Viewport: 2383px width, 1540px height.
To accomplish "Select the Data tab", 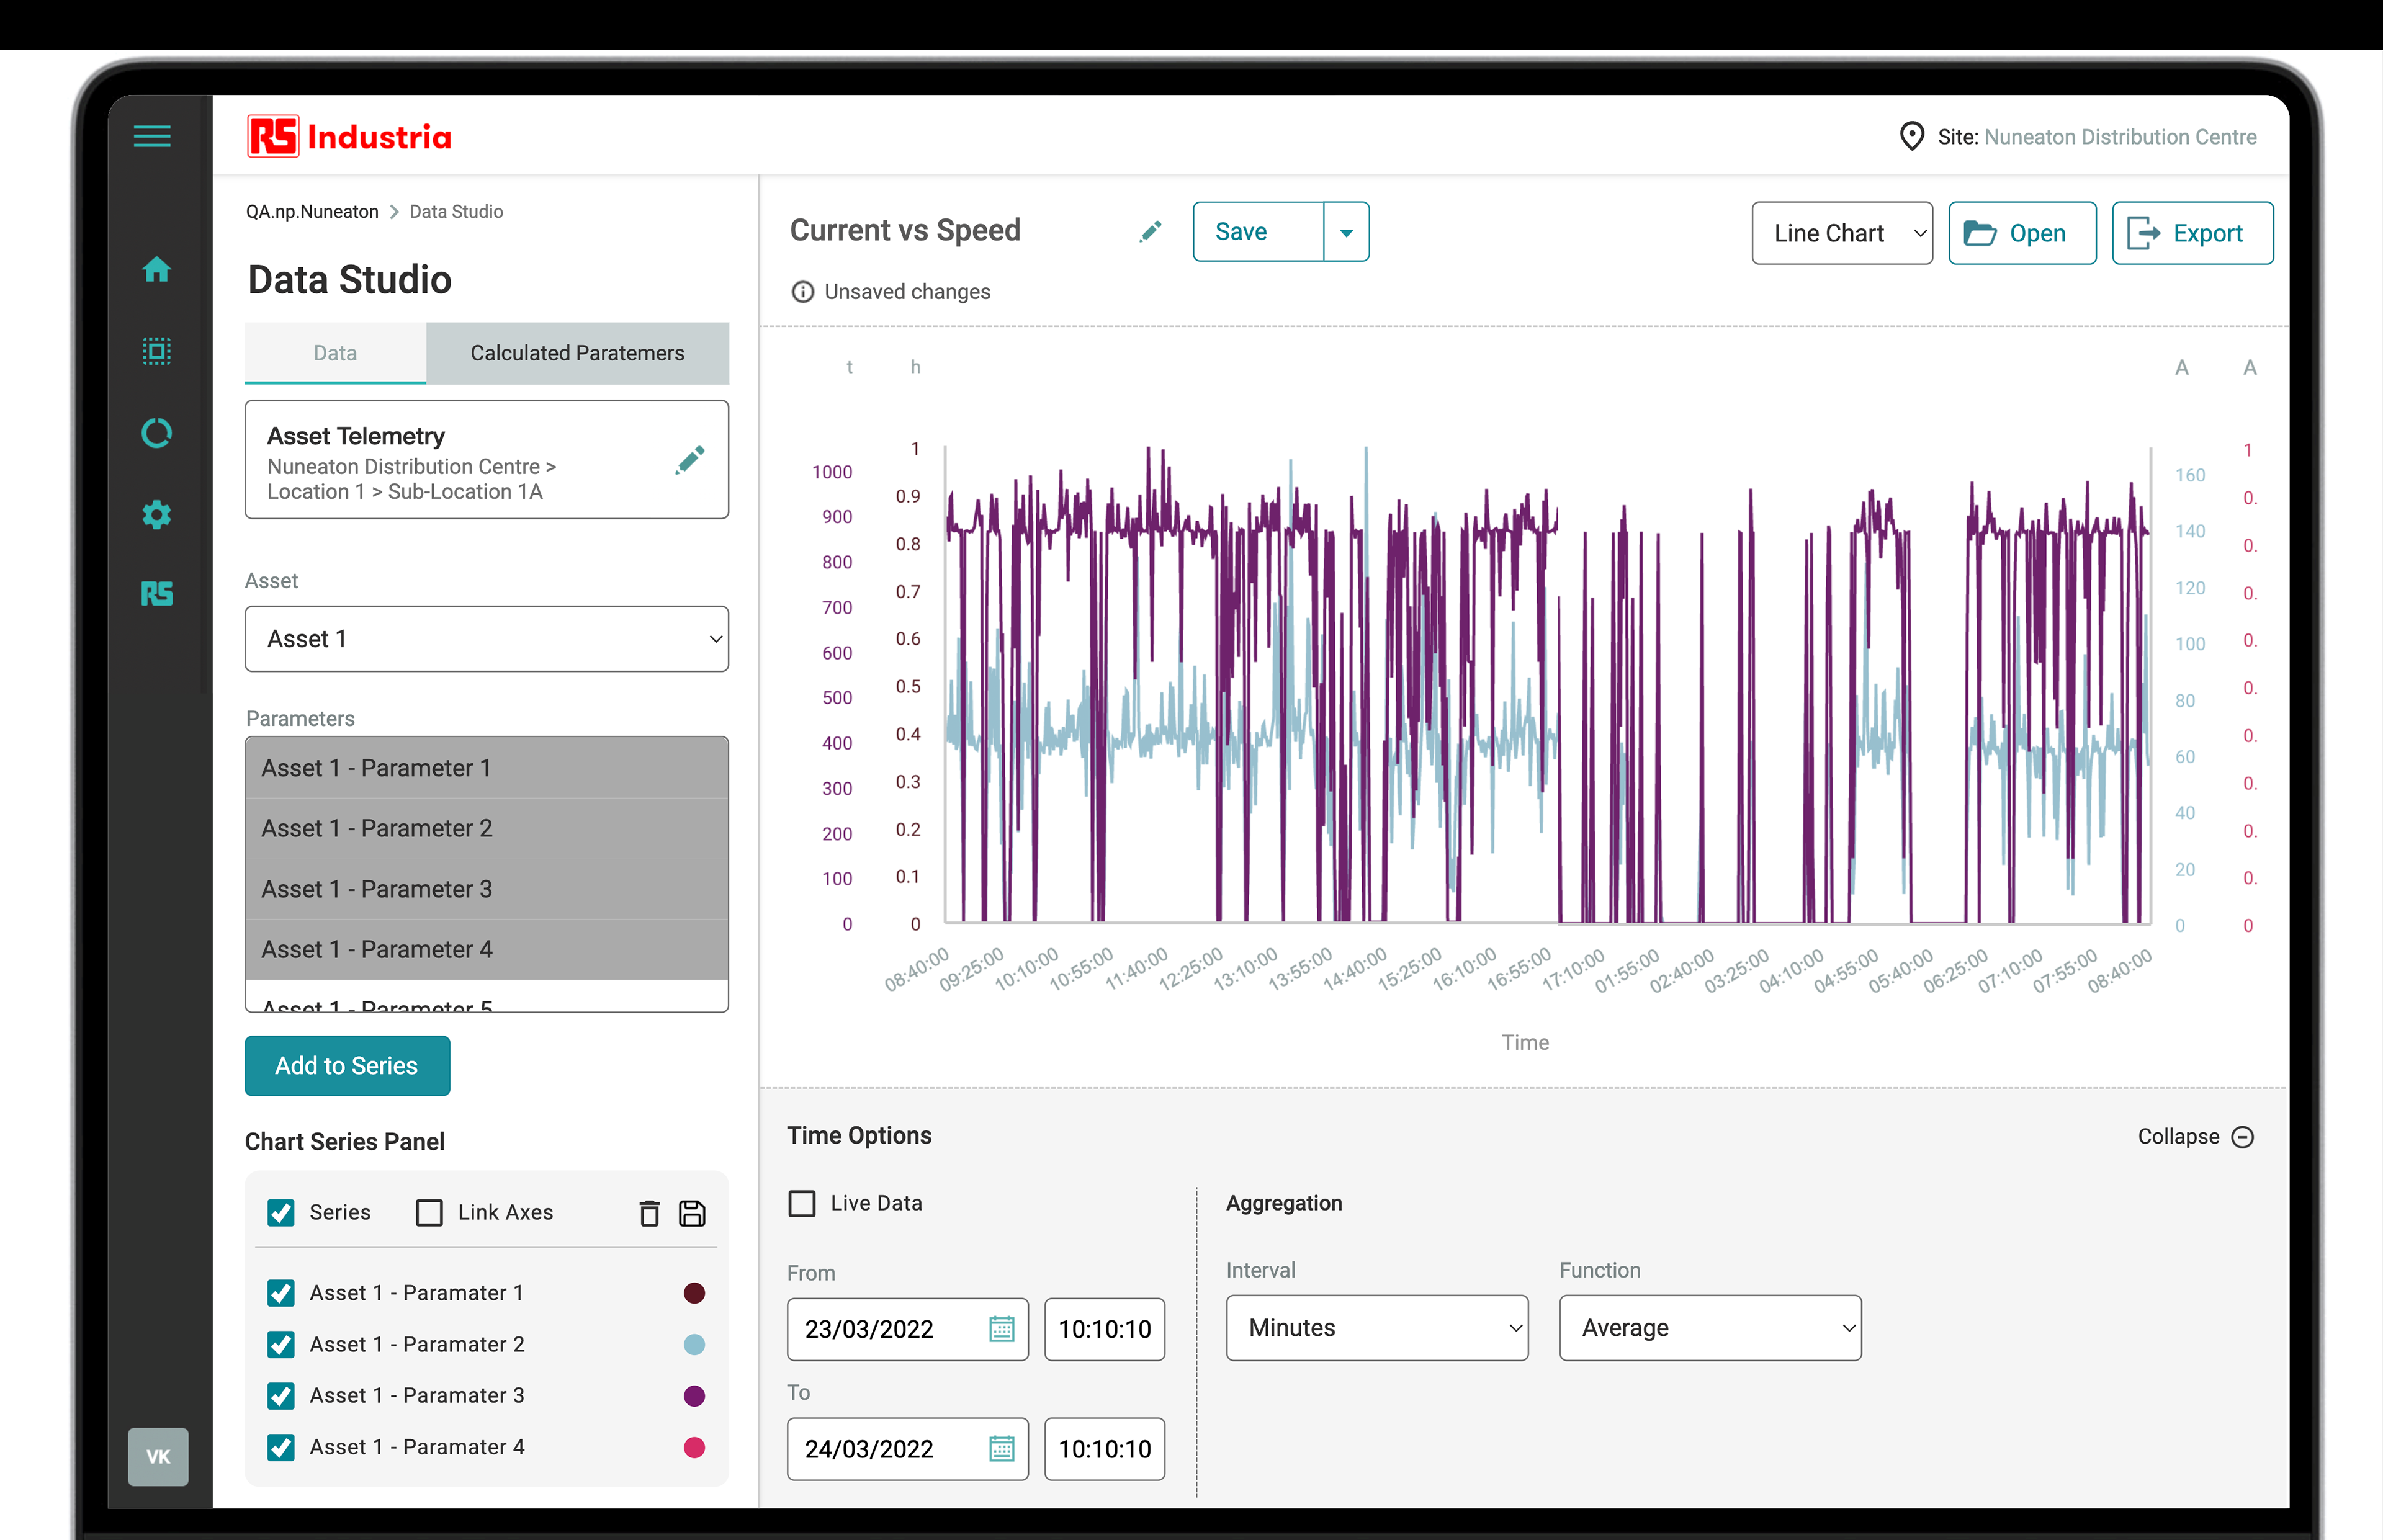I will [x=335, y=353].
